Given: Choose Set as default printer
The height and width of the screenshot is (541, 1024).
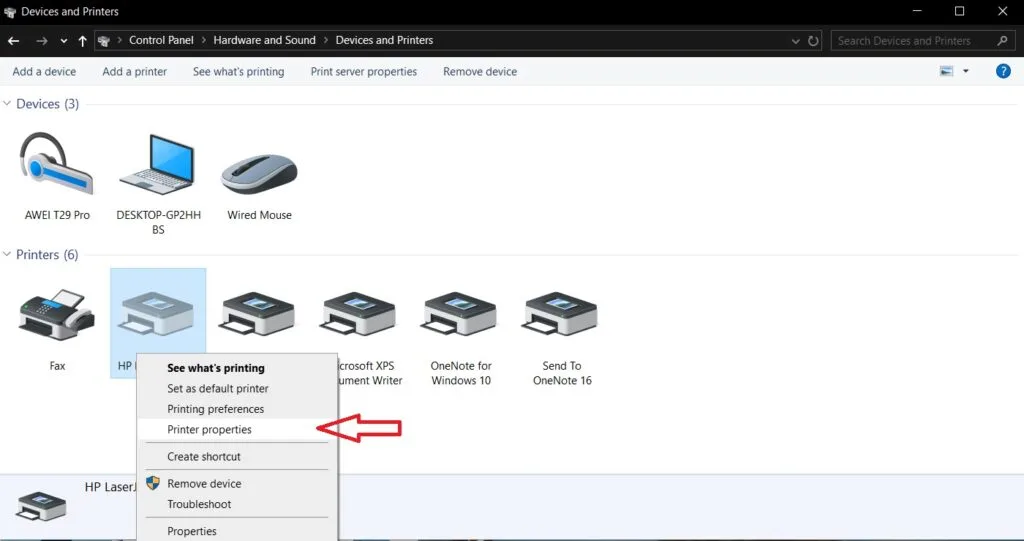Looking at the screenshot, I should [x=218, y=388].
